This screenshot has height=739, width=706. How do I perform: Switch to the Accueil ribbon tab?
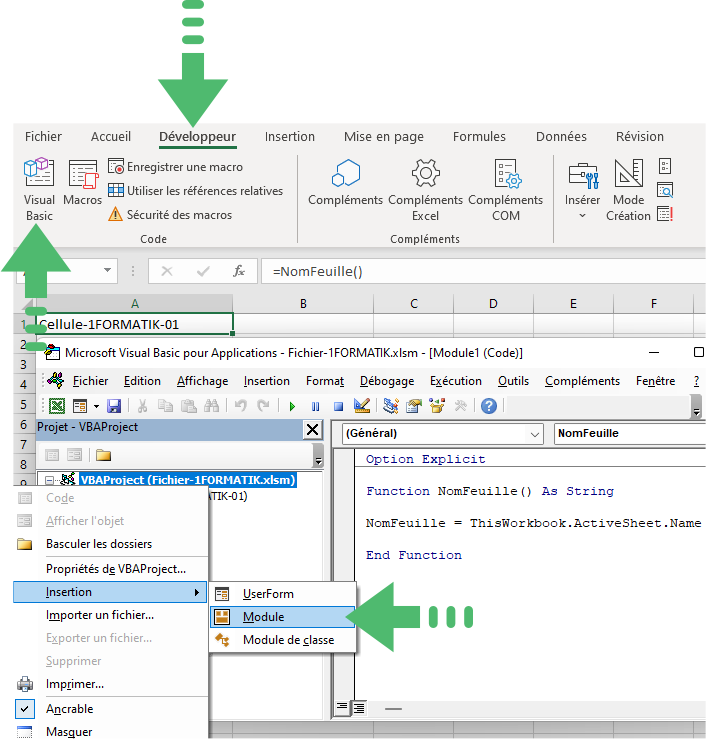(x=111, y=137)
